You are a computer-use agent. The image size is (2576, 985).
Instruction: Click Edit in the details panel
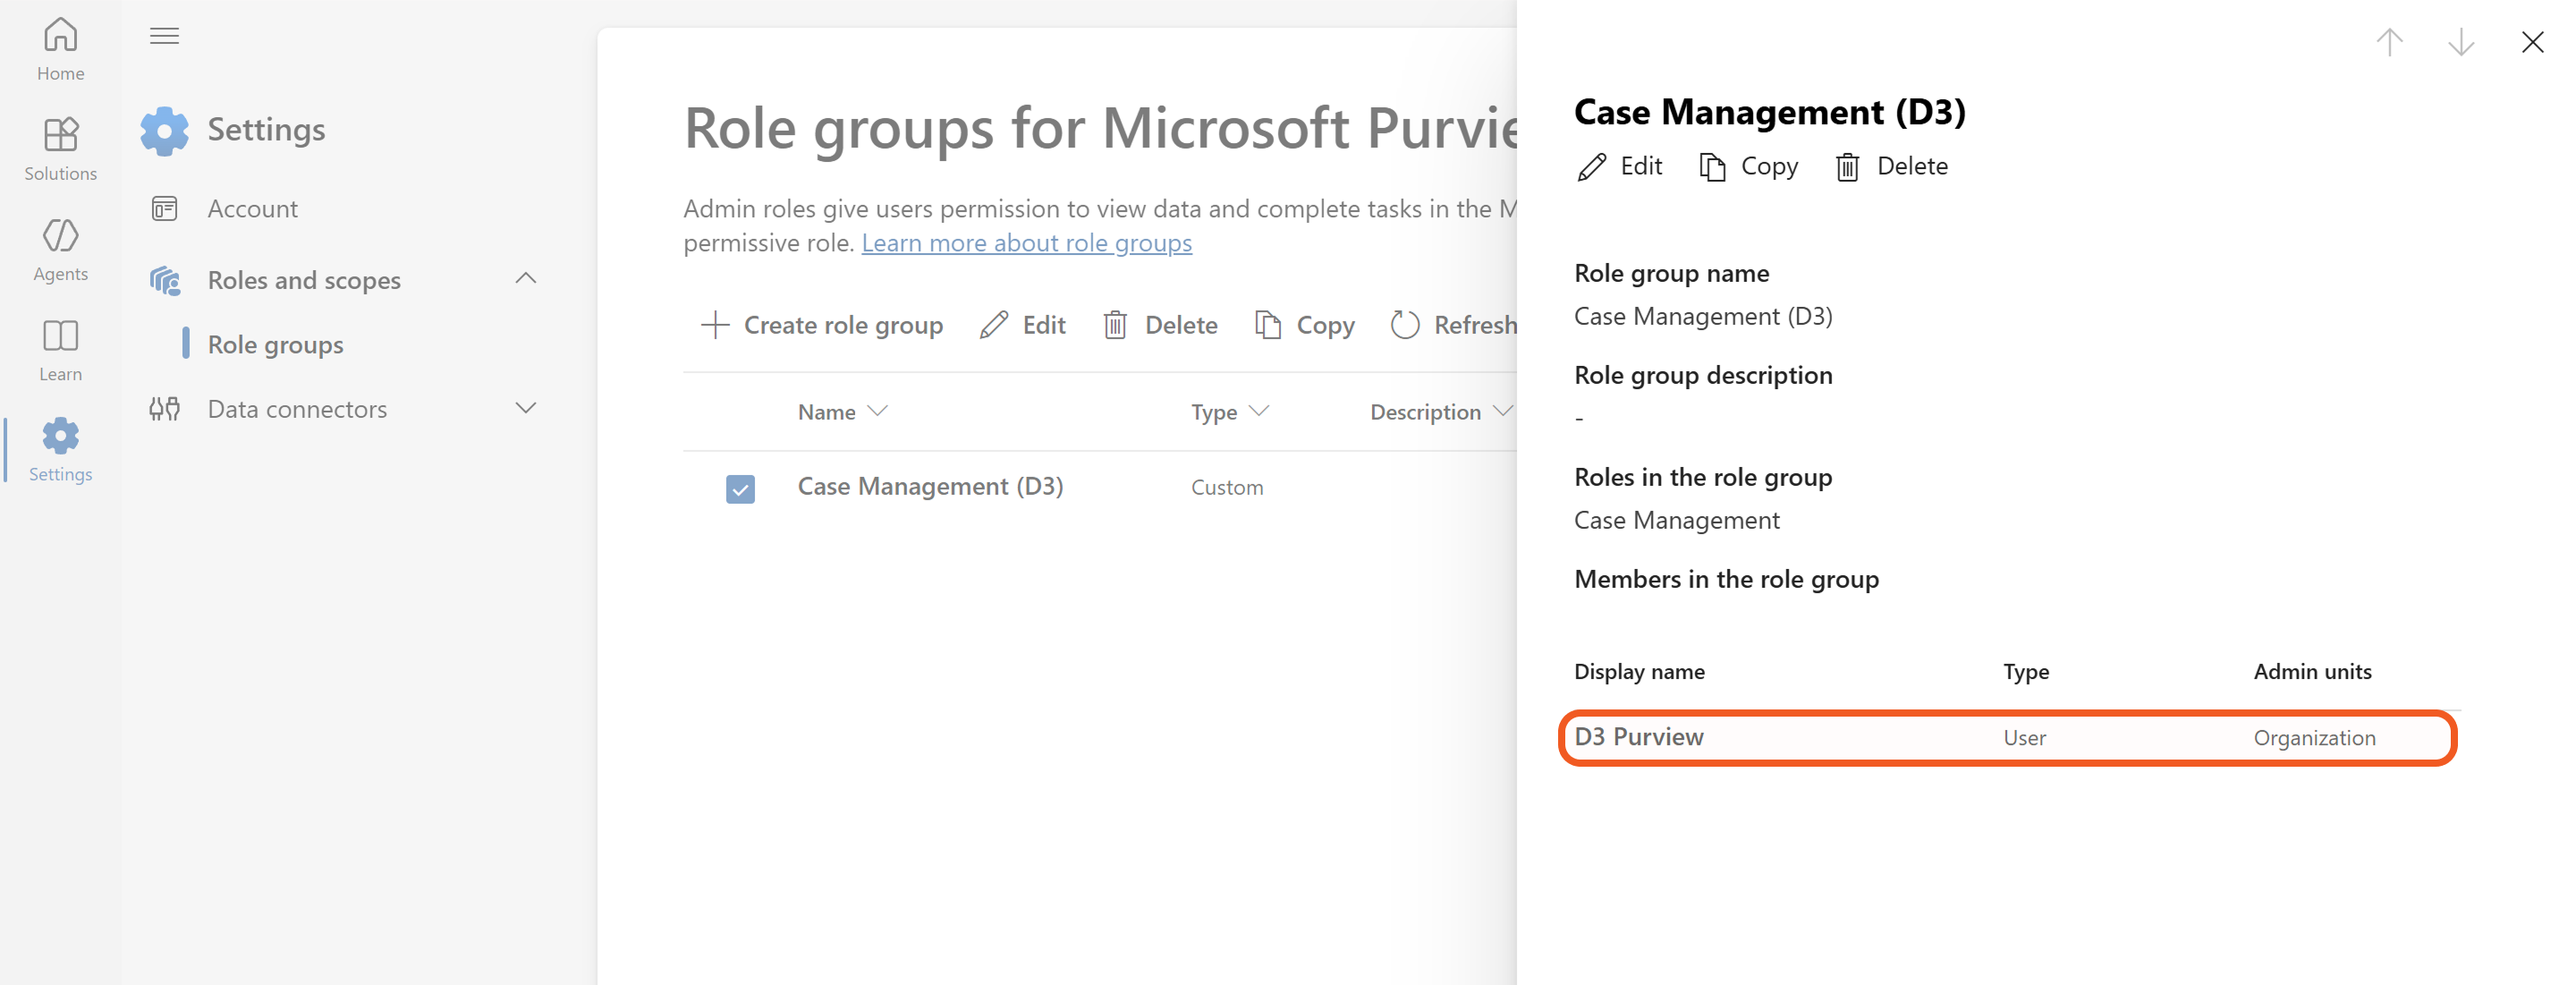click(x=1619, y=166)
